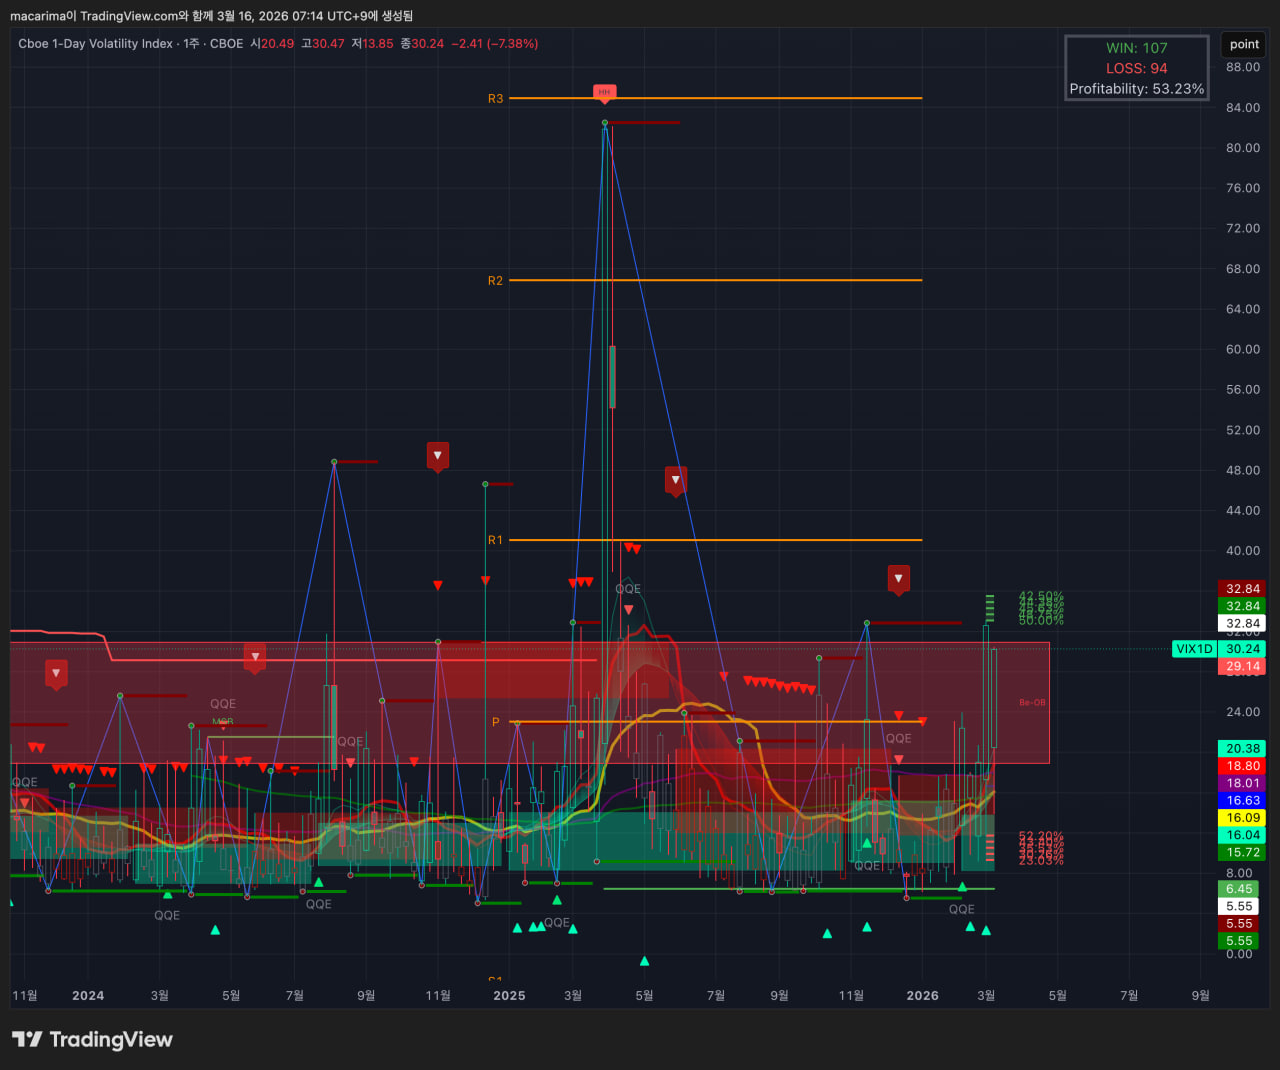Viewport: 1280px width, 1070px height.
Task: Click the R2 pivot level label
Action: (x=495, y=281)
